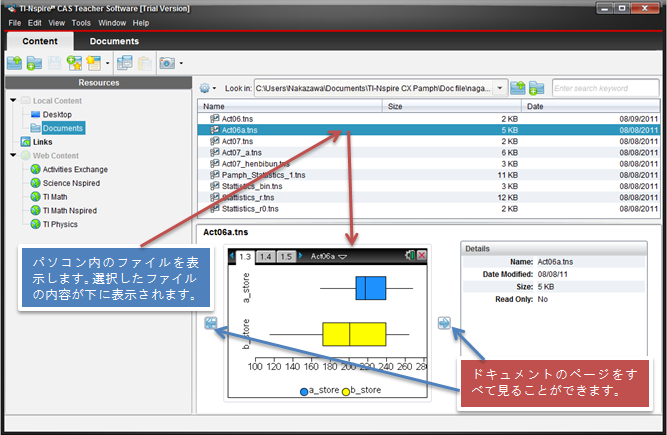Open the View menu
This screenshot has width=667, height=435.
point(56,23)
